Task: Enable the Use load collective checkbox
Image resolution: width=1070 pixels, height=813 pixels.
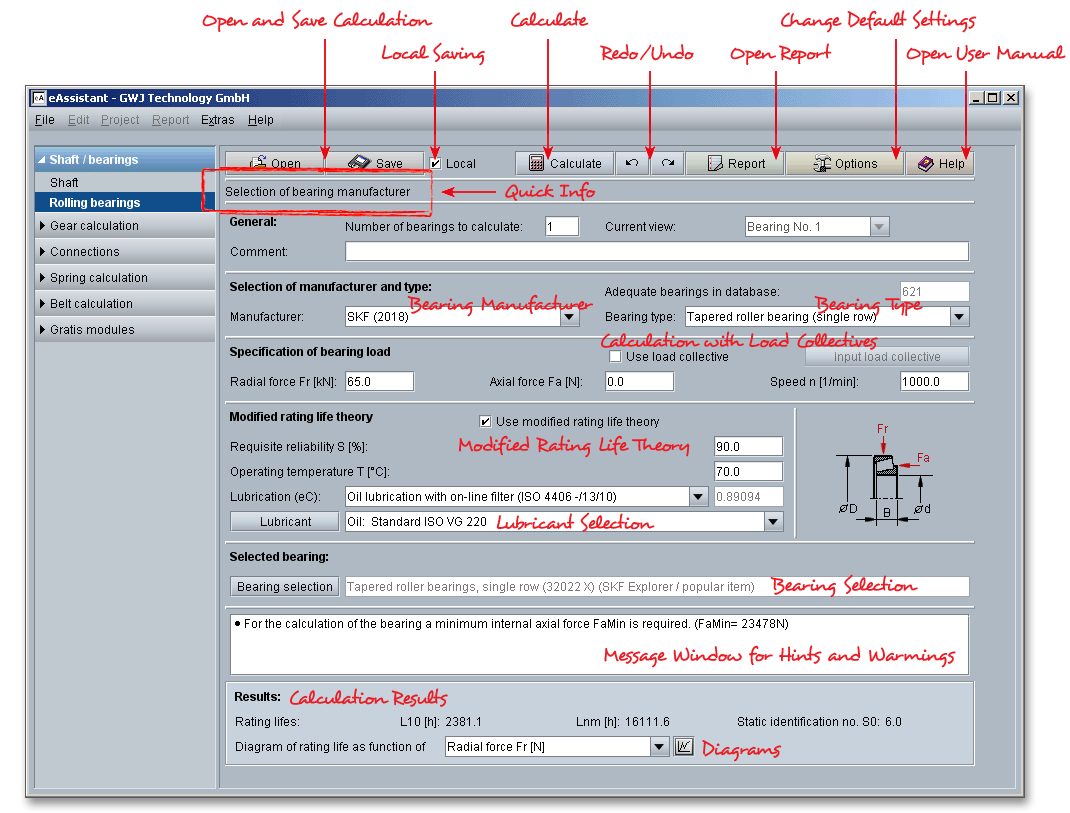Action: point(615,357)
